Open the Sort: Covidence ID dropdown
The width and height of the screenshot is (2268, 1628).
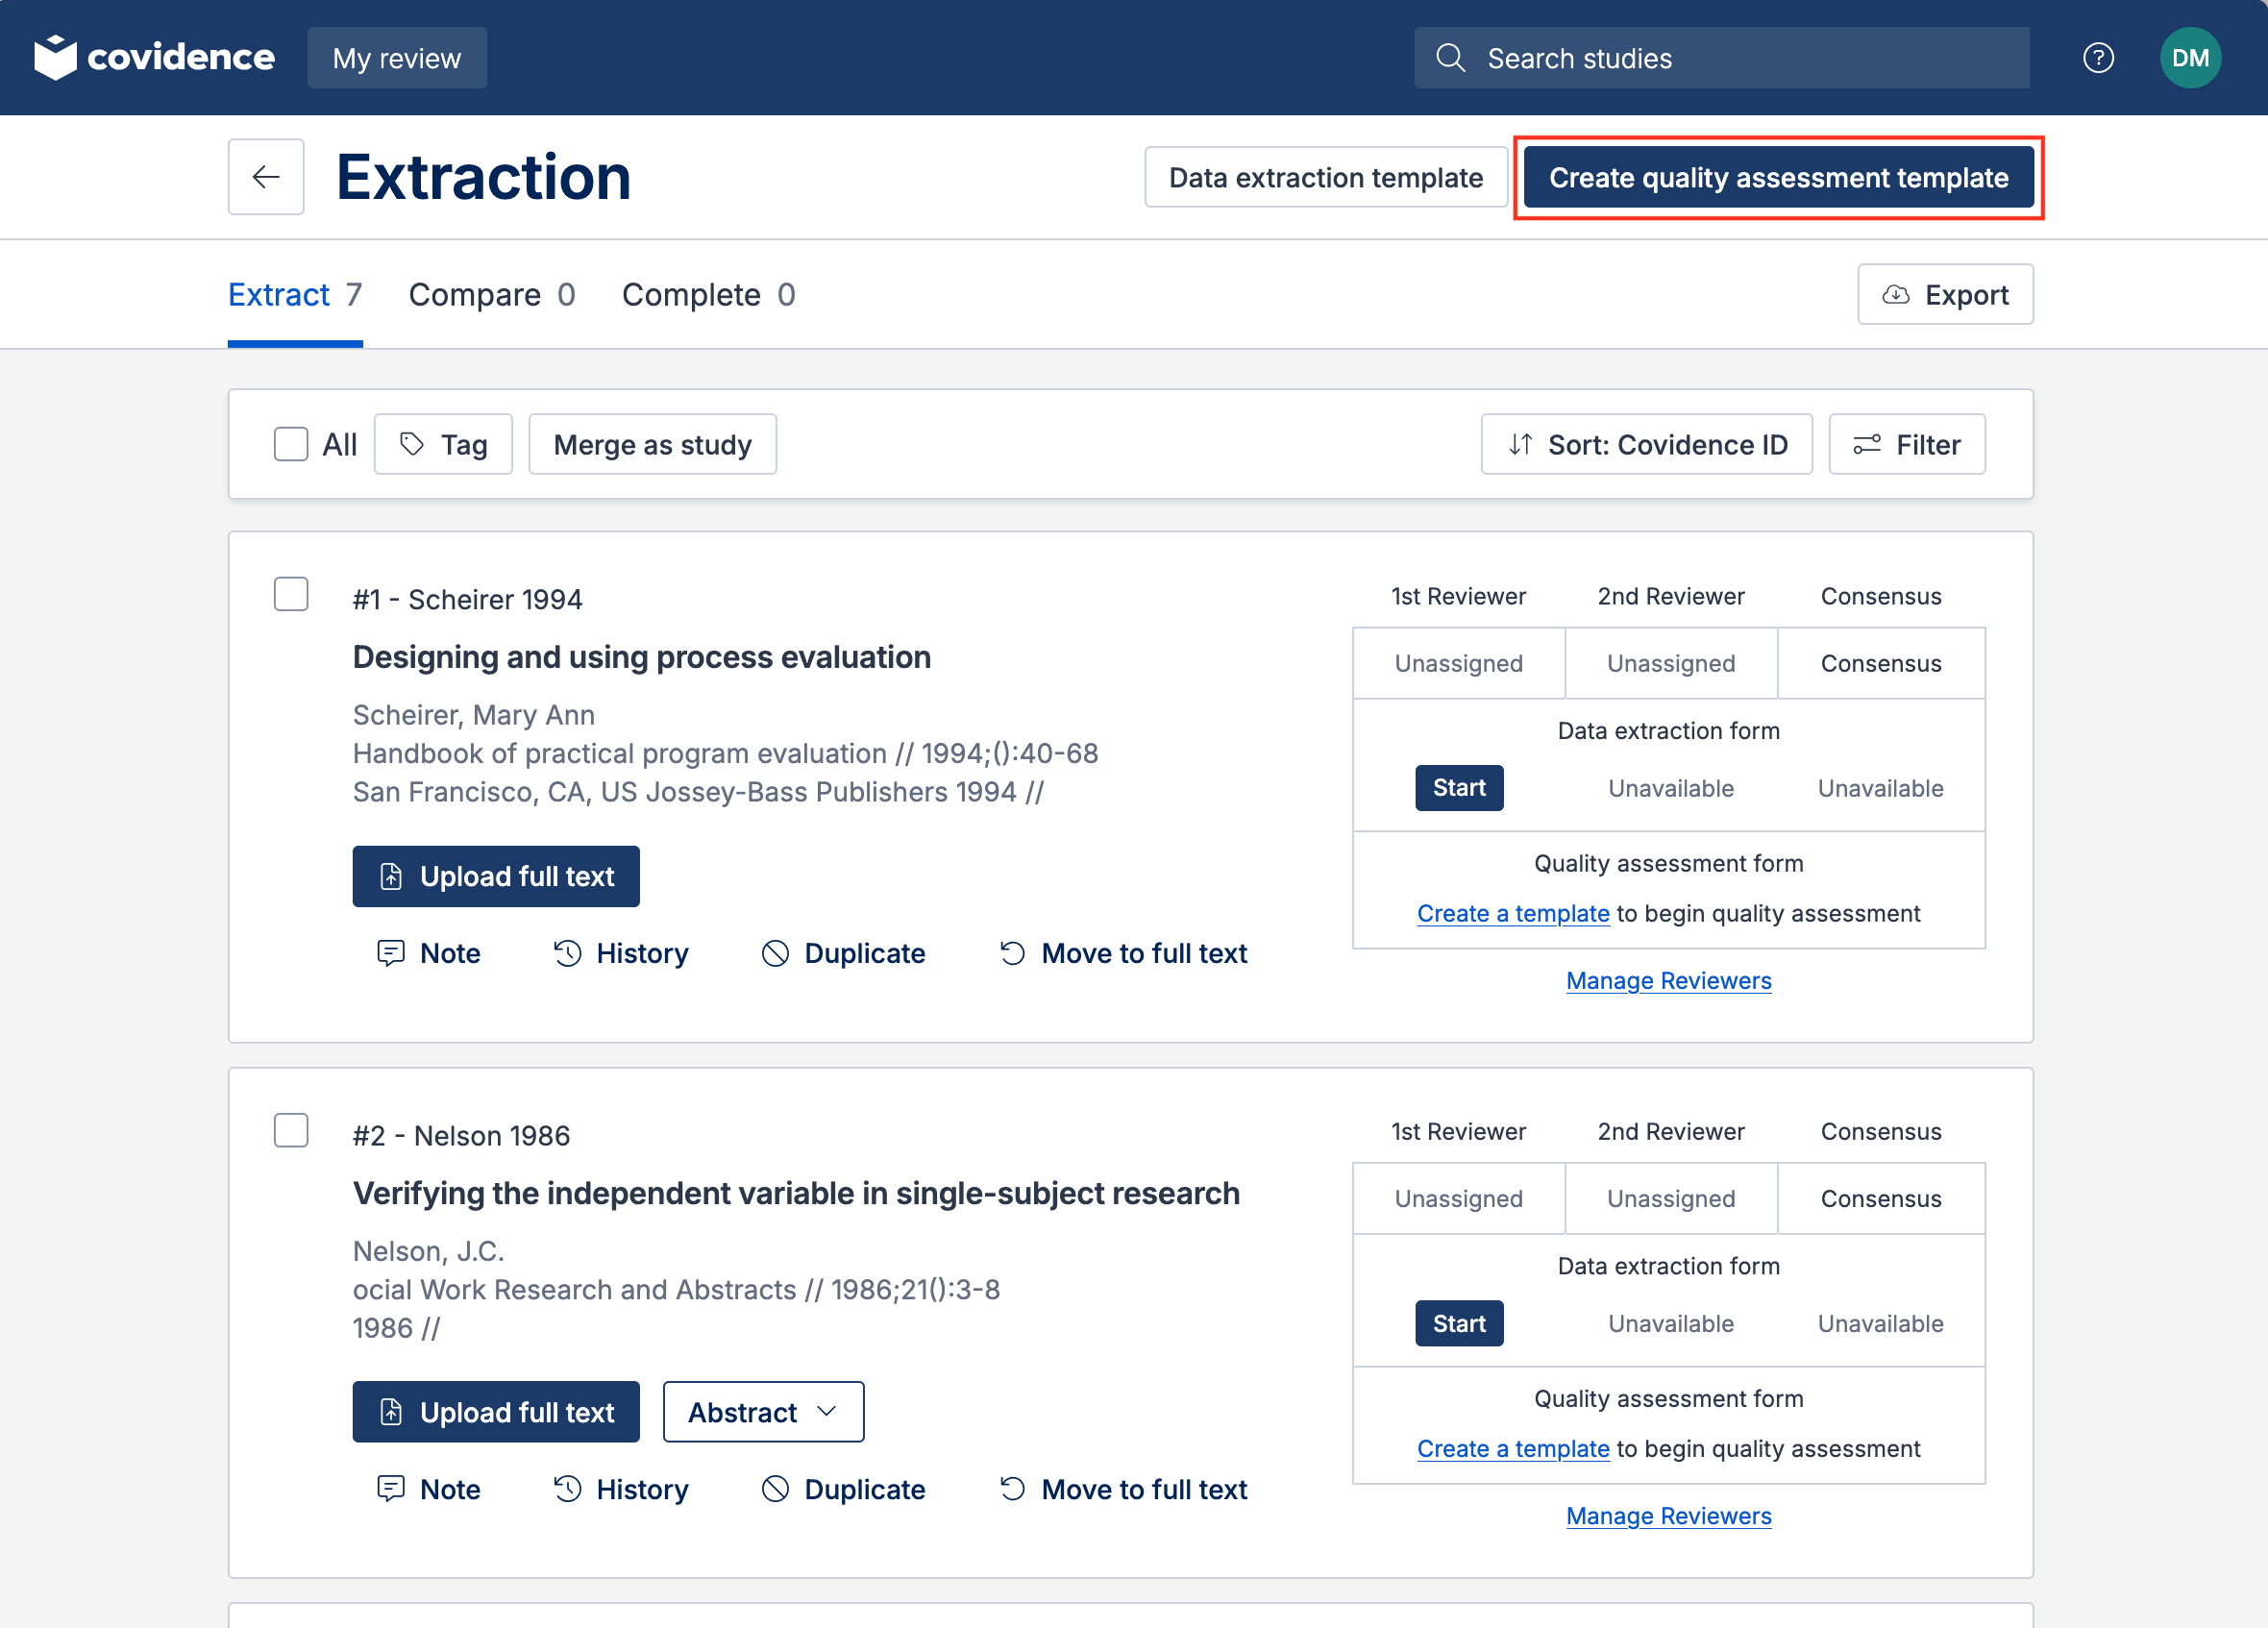(x=1646, y=444)
